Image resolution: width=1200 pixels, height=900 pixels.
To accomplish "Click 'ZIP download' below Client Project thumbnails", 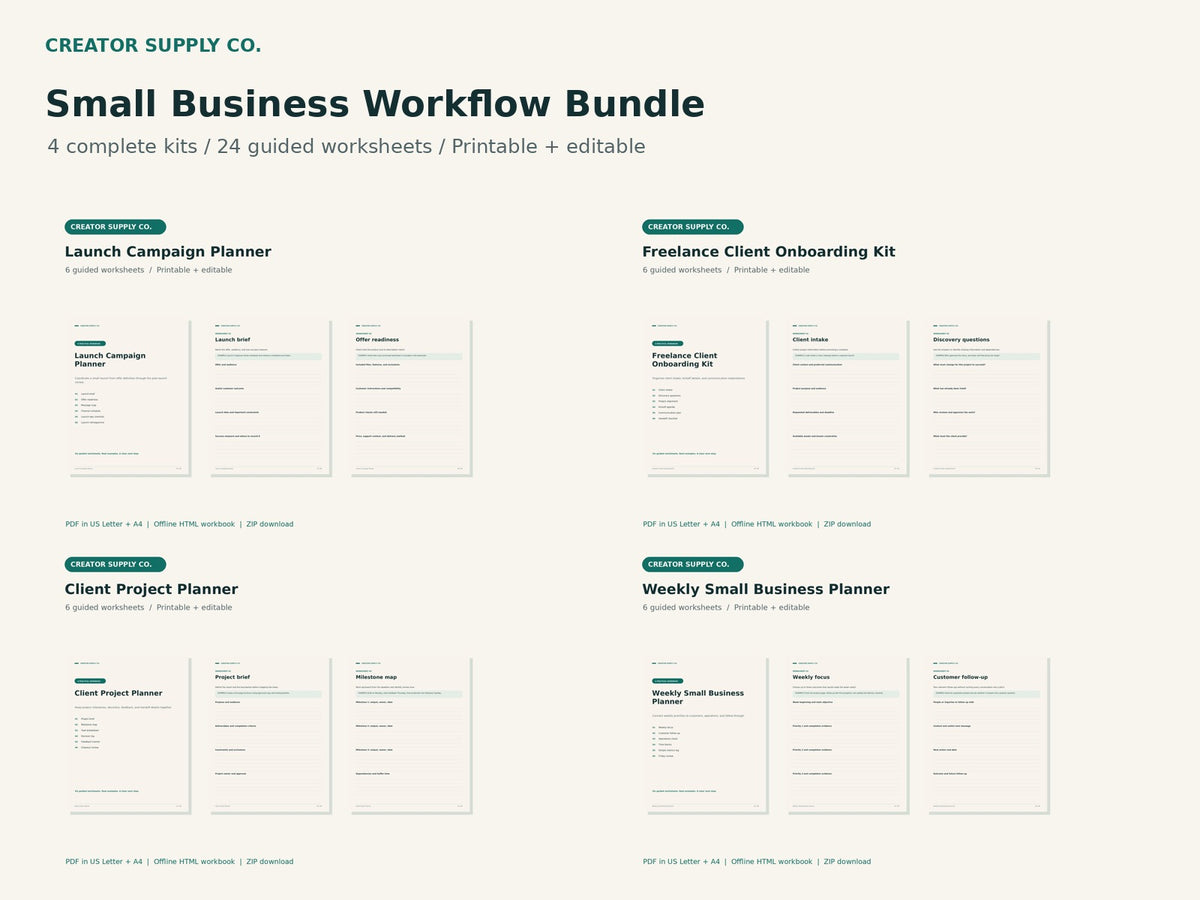I will click(x=270, y=861).
